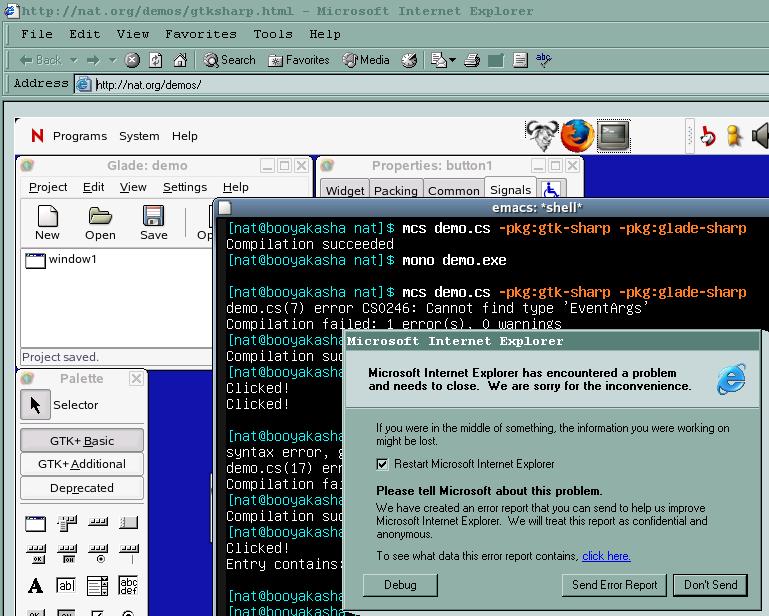Image resolution: width=769 pixels, height=616 pixels.
Task: Open the accessibility wheelchair tab in Properties
Action: (x=552, y=189)
